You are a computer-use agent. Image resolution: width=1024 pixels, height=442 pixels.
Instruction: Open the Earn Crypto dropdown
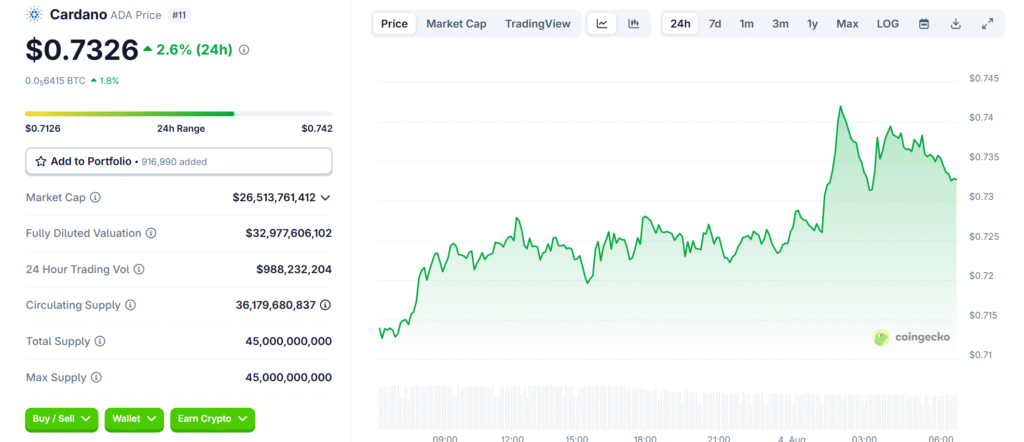[x=212, y=419]
